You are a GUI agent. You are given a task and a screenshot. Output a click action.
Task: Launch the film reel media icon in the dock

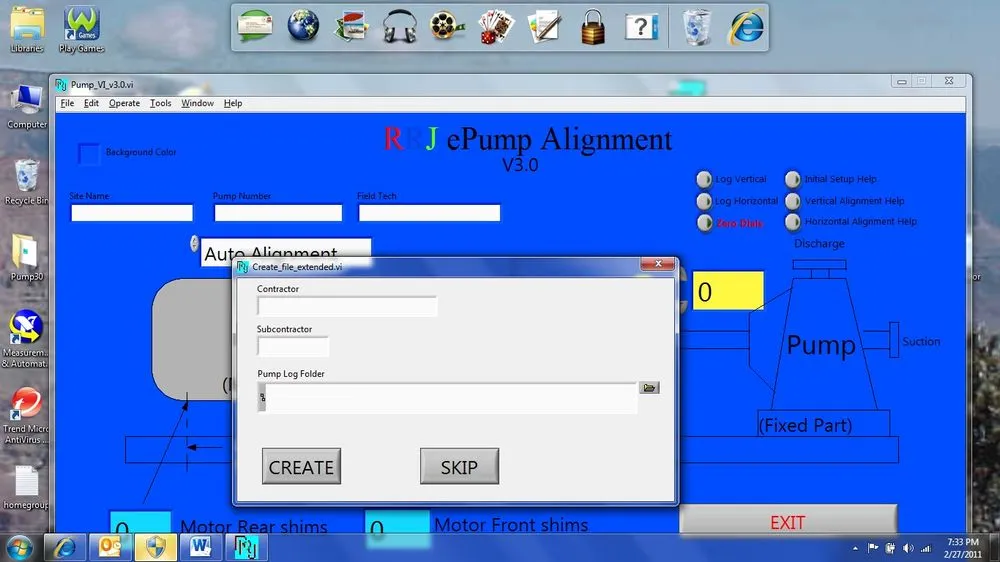pyautogui.click(x=447, y=27)
